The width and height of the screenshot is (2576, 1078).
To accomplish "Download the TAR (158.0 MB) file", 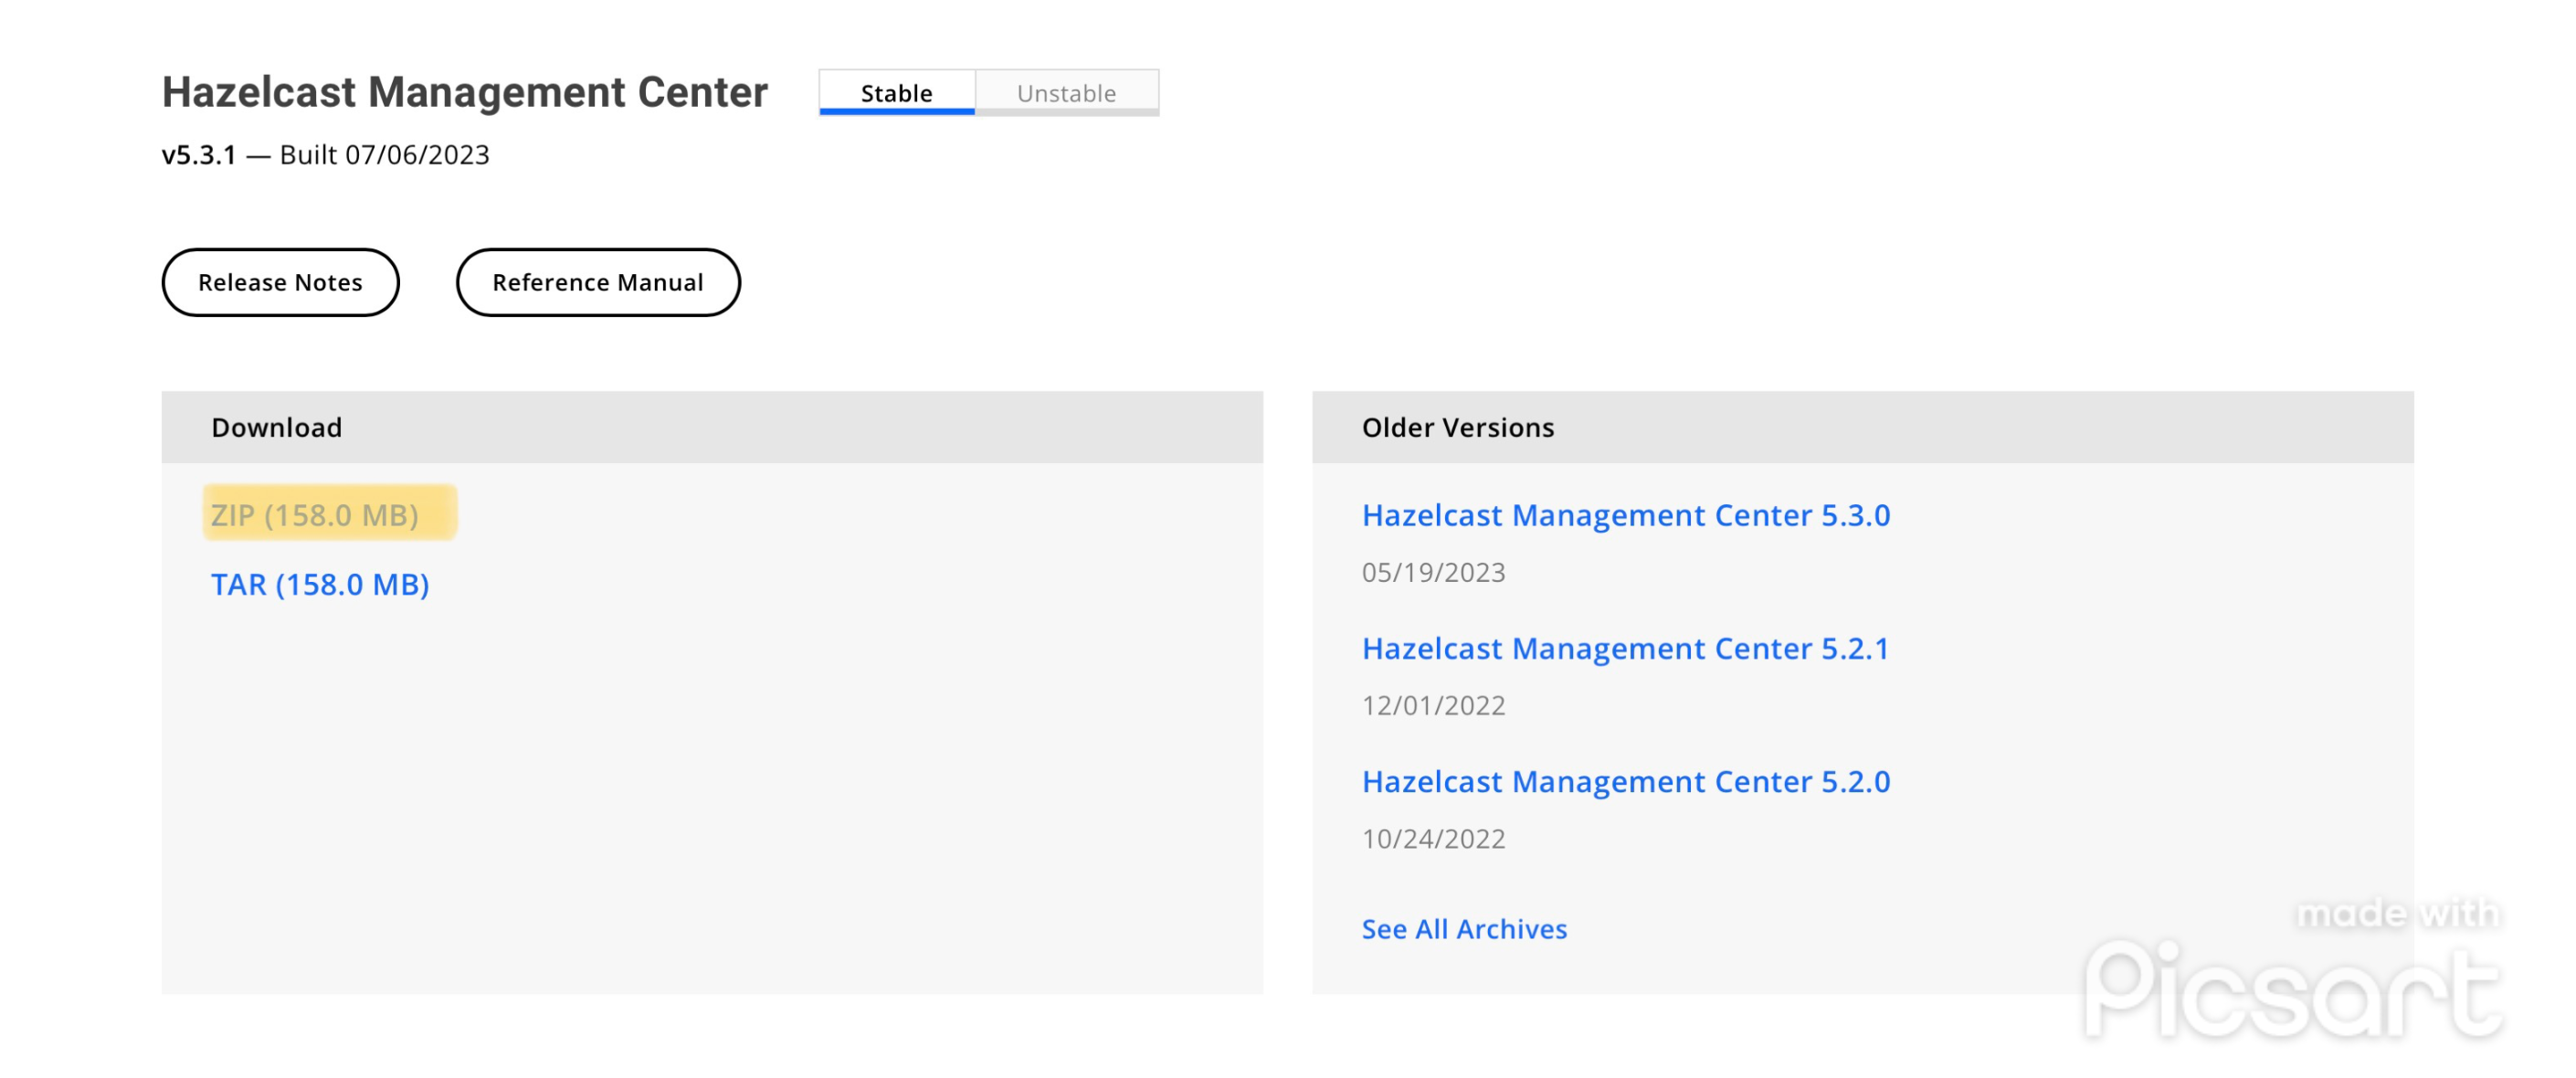I will [320, 584].
